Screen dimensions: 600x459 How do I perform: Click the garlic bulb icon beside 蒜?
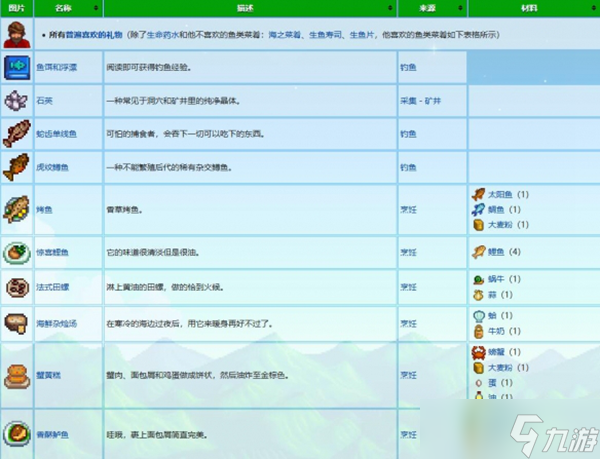tap(478, 295)
